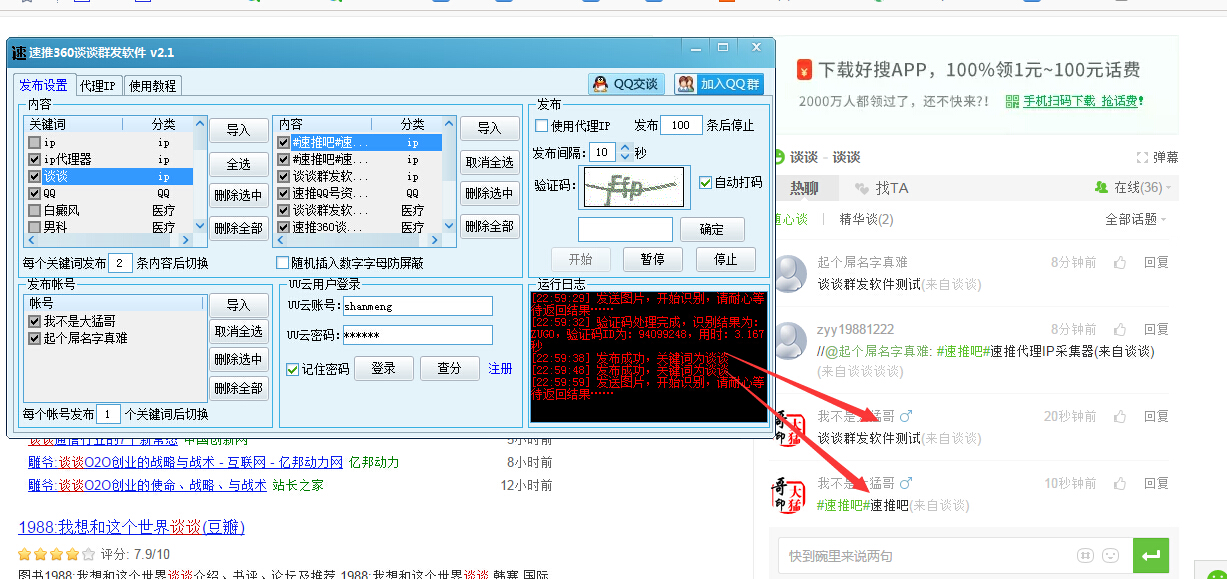Click the 速推 software logo in title bar
The height and width of the screenshot is (579, 1227).
[19, 52]
